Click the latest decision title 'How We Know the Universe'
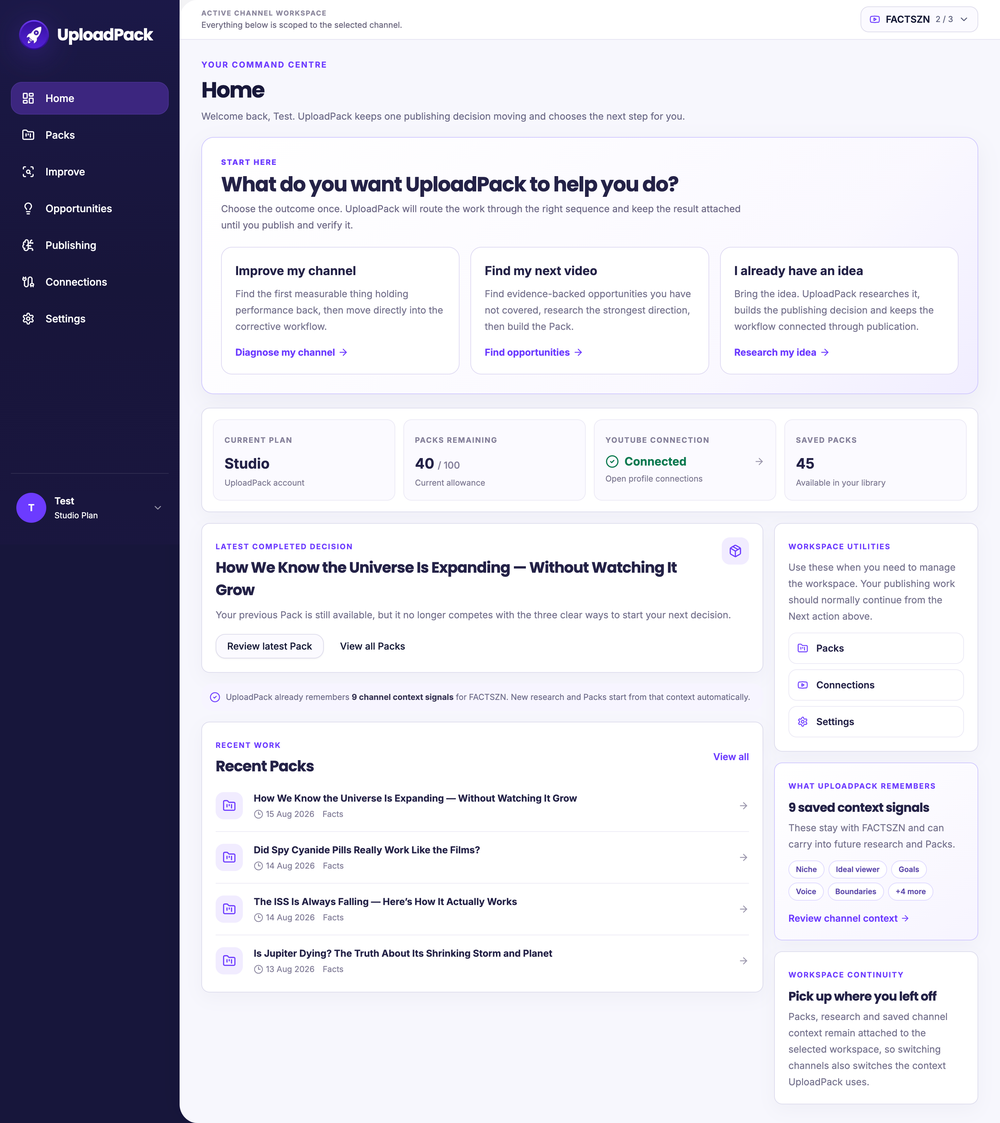Viewport: 1000px width, 1123px height. pos(446,579)
